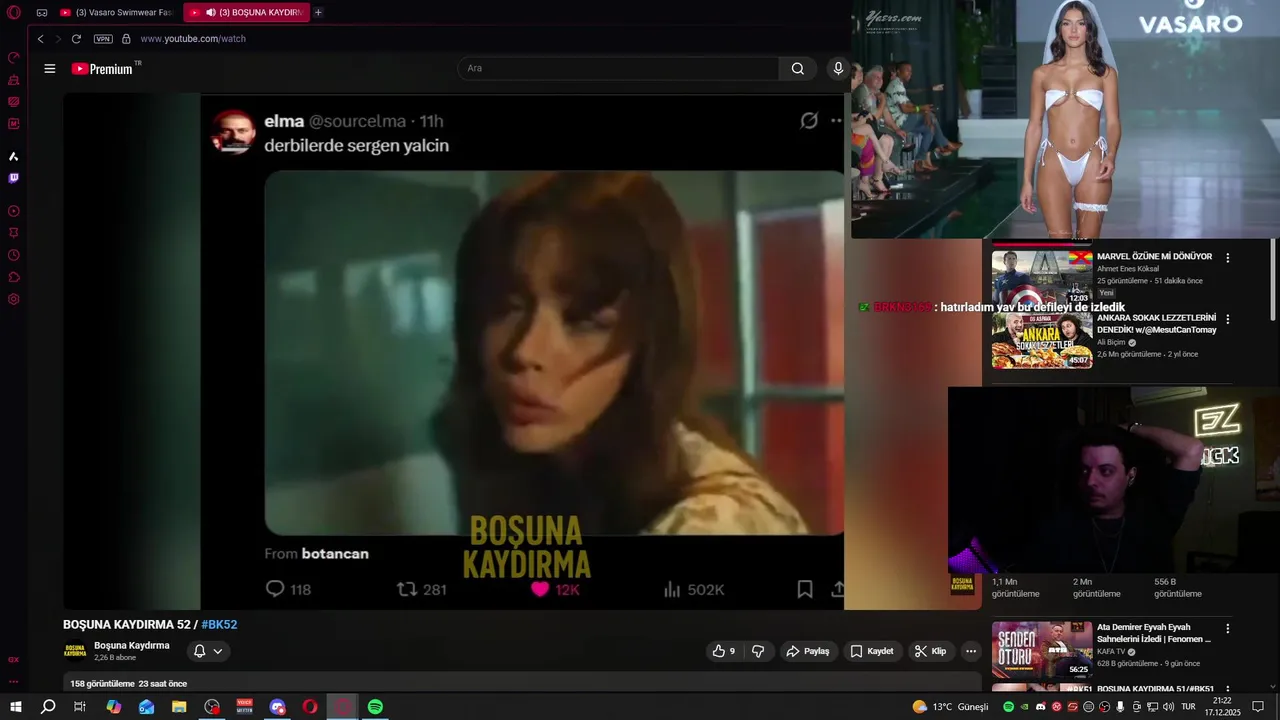Open Outlook from the taskbar
This screenshot has height=720, width=1280.
tap(147, 707)
